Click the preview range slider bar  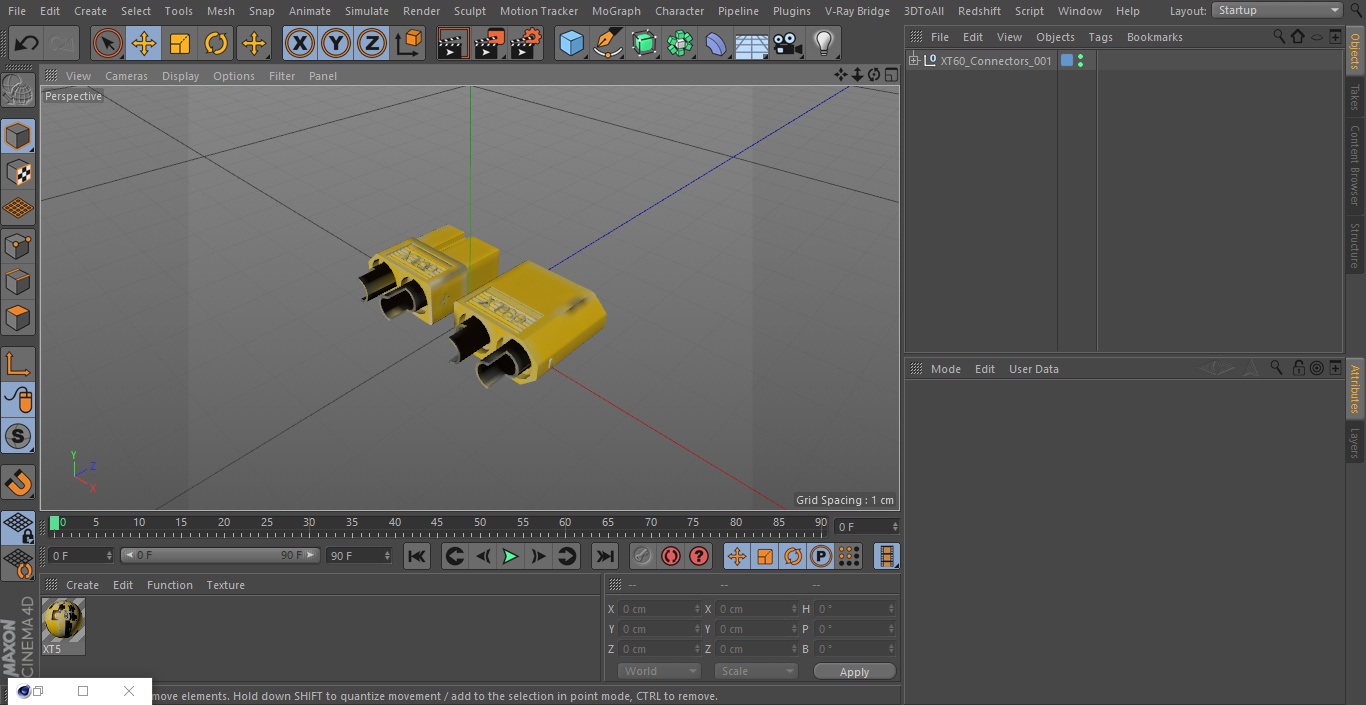coord(221,555)
